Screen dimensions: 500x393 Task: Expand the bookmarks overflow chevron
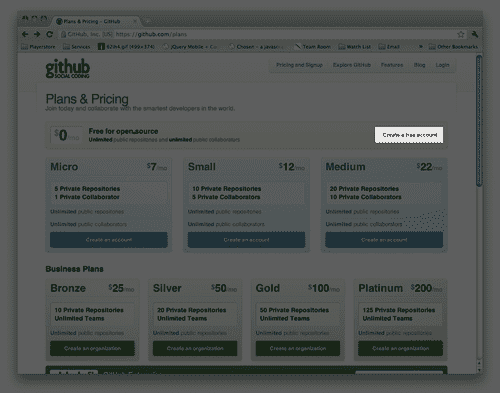[x=421, y=47]
